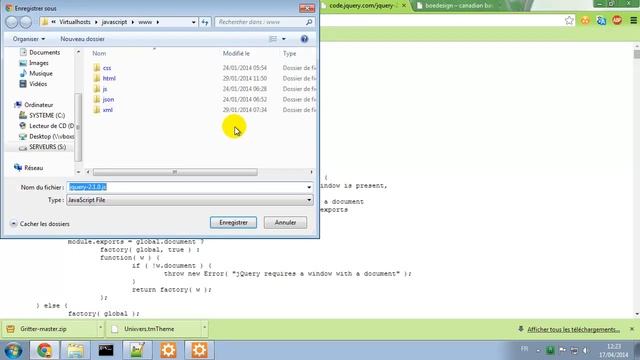Click javascript in the breadcrumb path

pyautogui.click(x=114, y=22)
